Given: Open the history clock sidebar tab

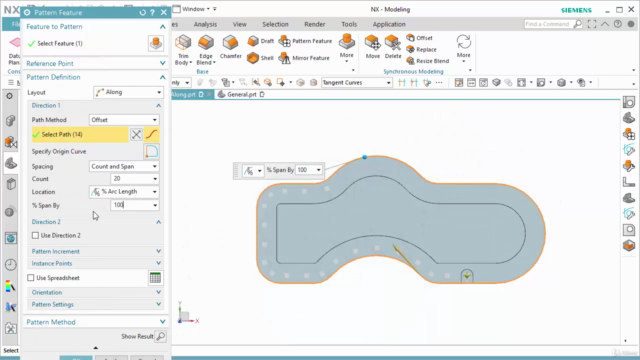Looking at the screenshot, I should coord(11,265).
